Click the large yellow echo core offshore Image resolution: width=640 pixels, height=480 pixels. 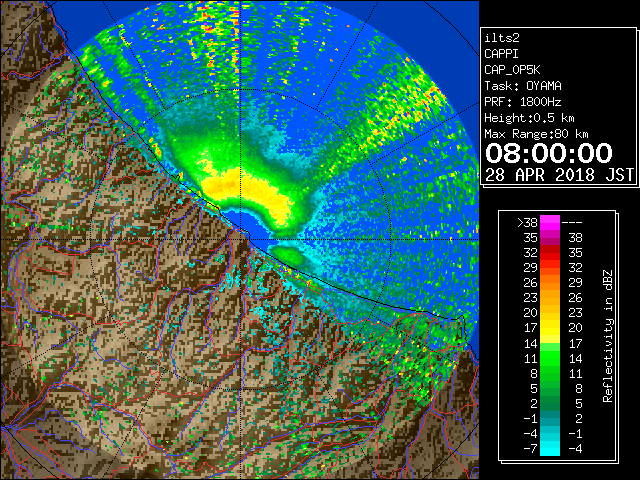point(249,192)
